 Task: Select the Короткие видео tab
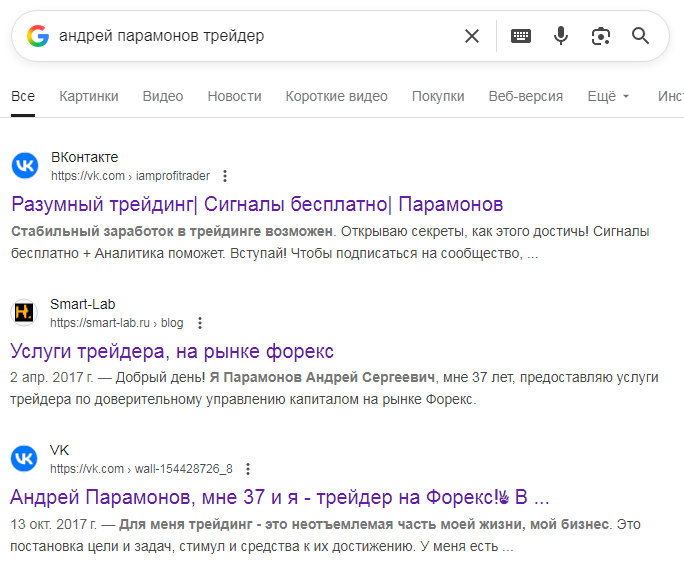[x=336, y=96]
